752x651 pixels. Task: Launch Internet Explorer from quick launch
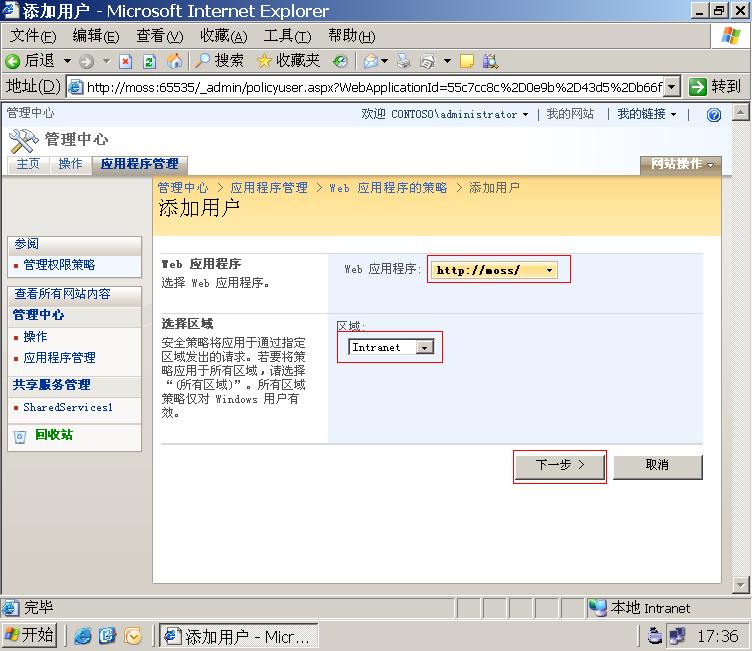click(x=82, y=636)
